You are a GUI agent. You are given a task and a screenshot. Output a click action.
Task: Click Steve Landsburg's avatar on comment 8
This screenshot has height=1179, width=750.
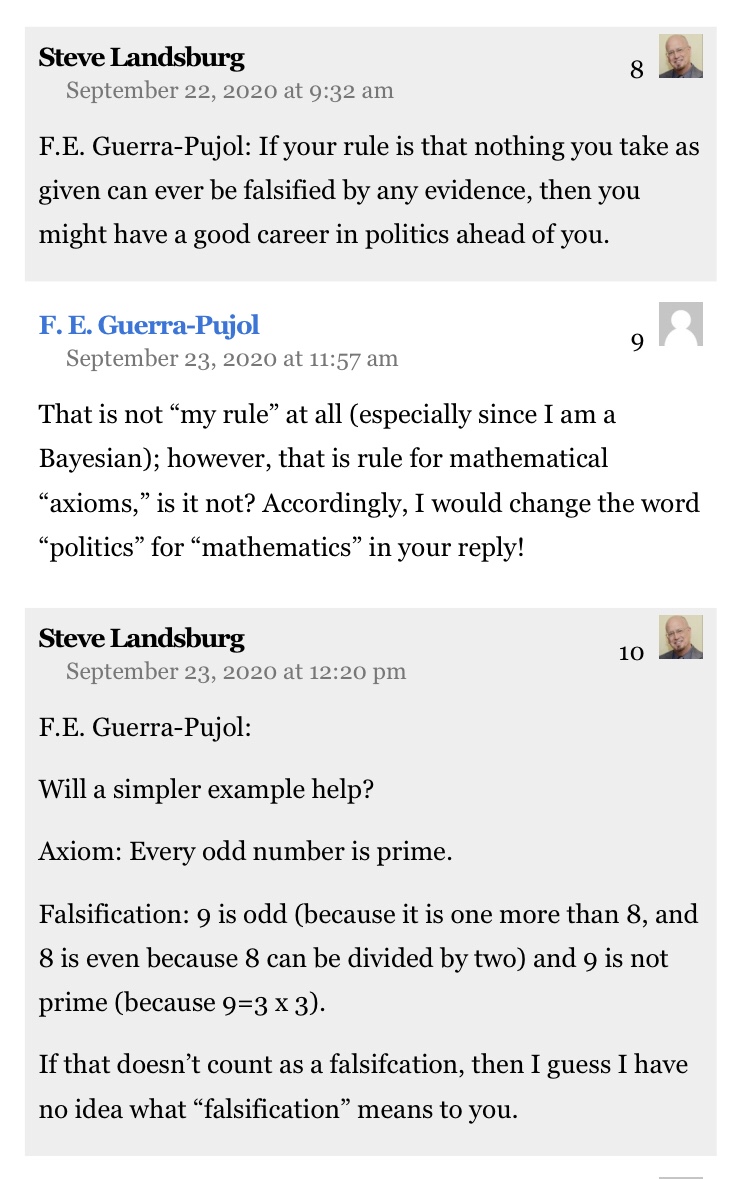click(680, 56)
